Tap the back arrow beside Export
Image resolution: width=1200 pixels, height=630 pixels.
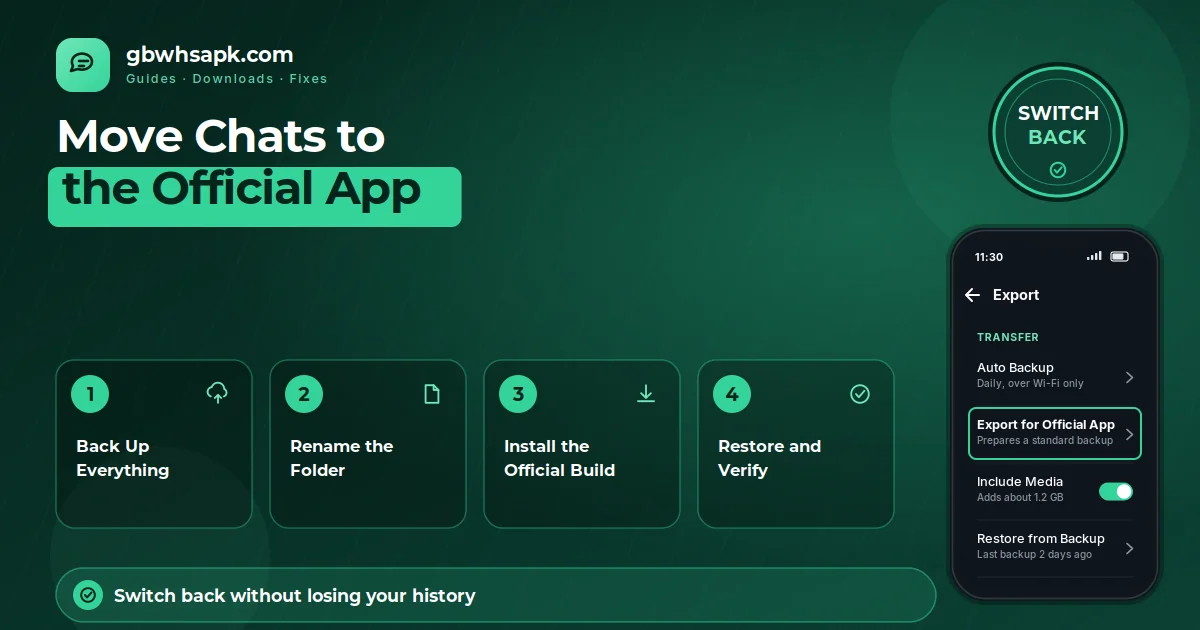tap(972, 295)
